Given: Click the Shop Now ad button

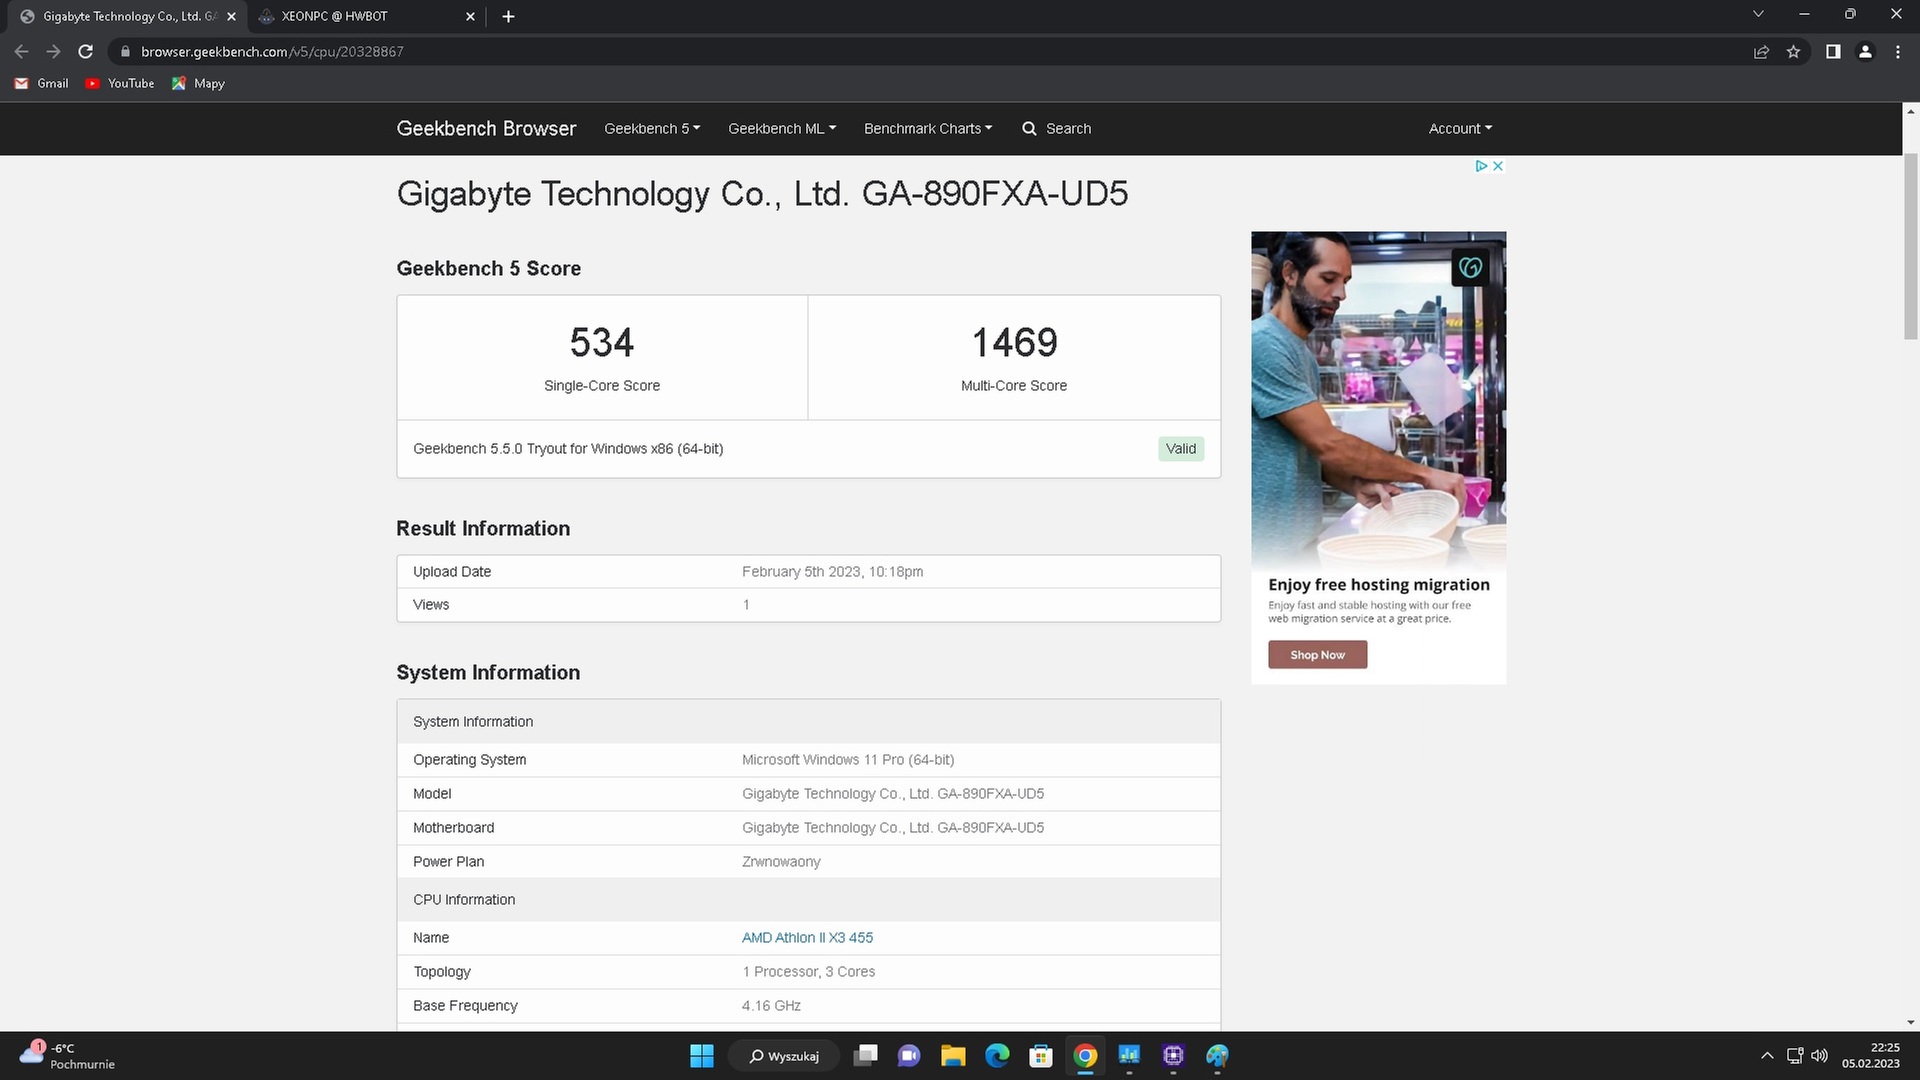Looking at the screenshot, I should click(1317, 655).
